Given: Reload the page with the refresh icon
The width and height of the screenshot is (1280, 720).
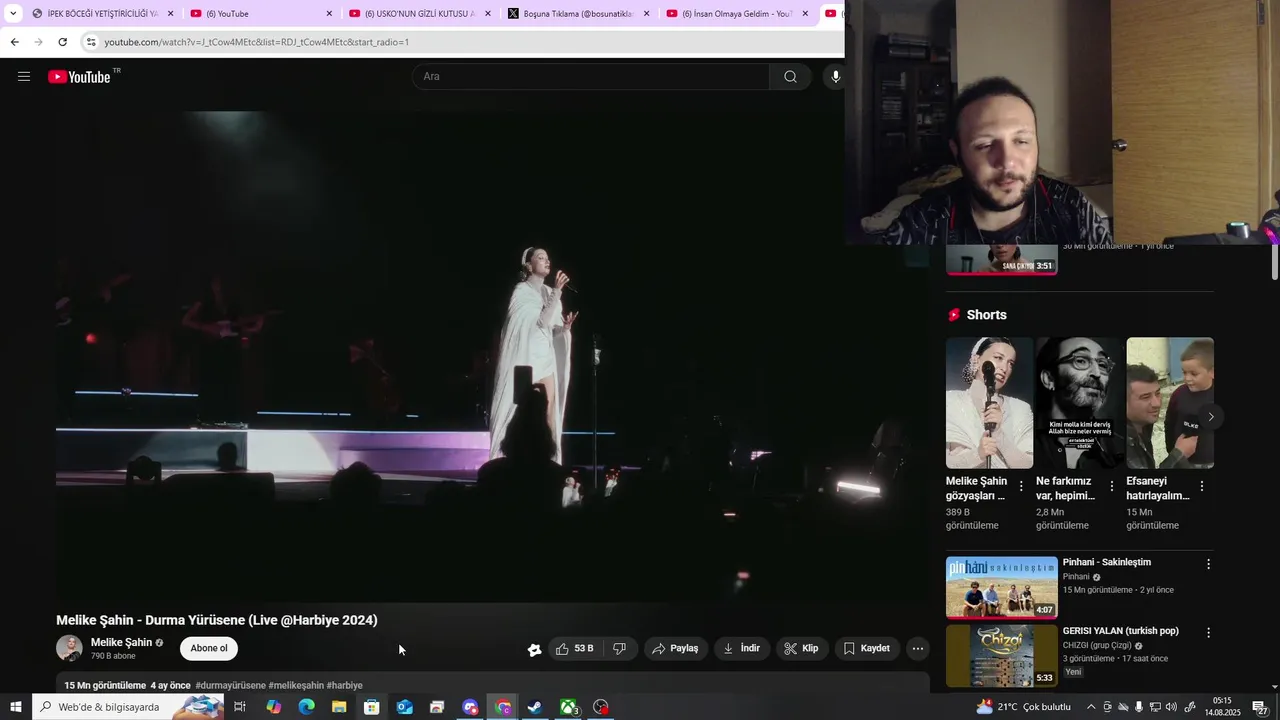Looking at the screenshot, I should tap(62, 42).
